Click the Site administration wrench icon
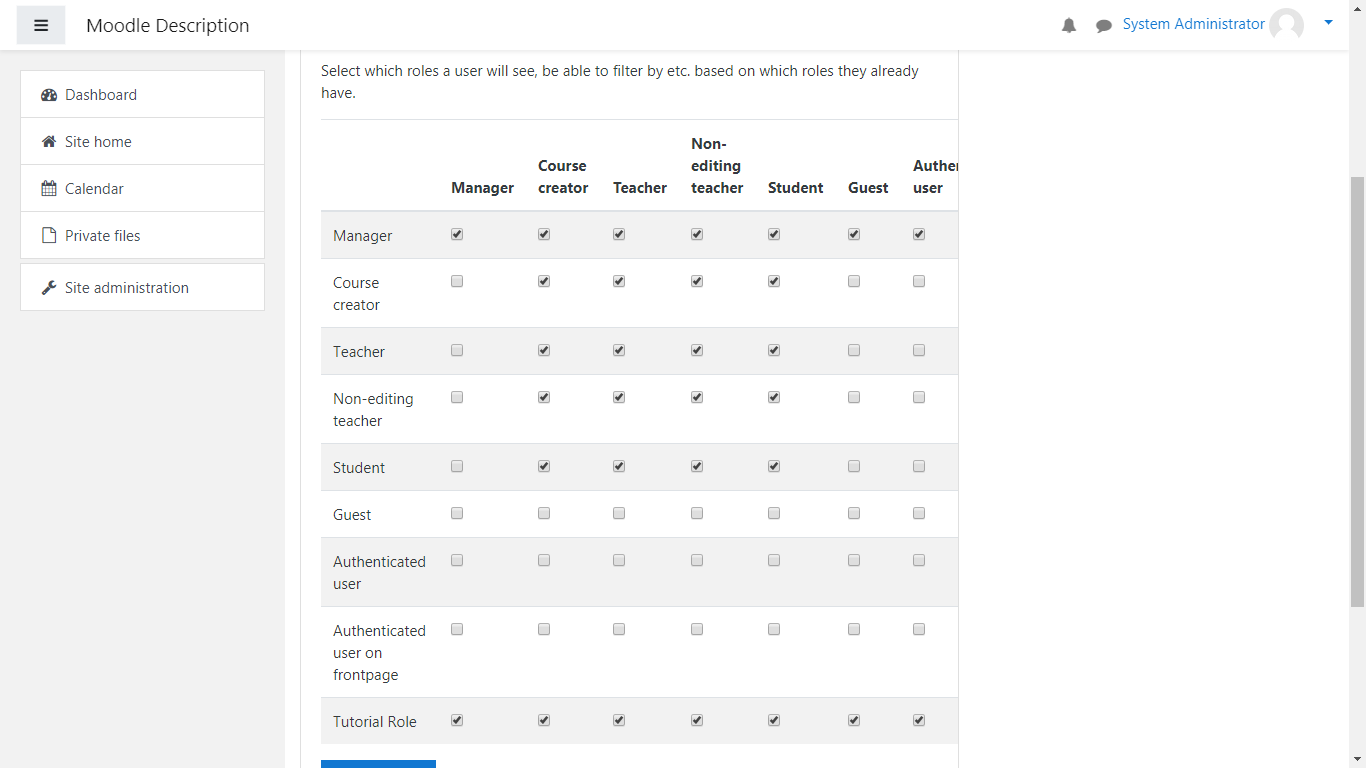 coord(49,288)
